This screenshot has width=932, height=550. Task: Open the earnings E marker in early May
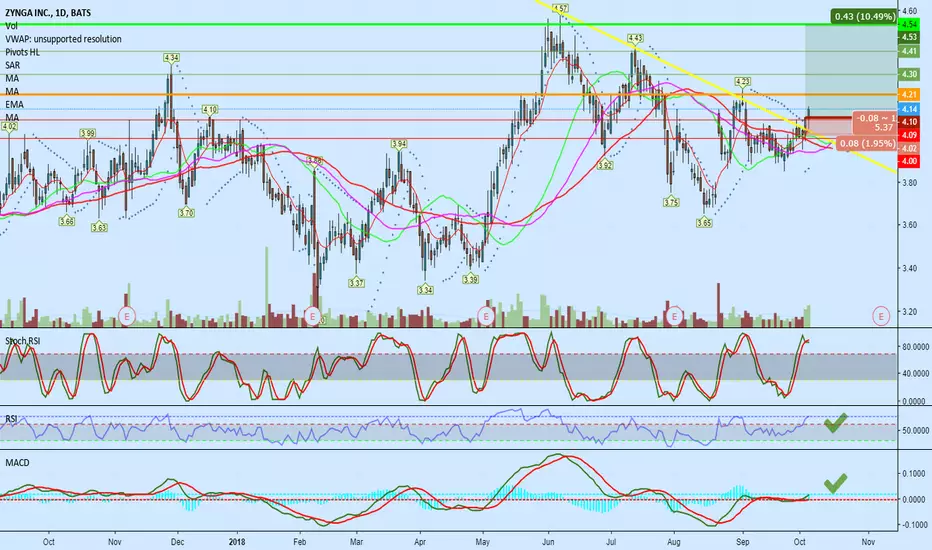point(486,316)
